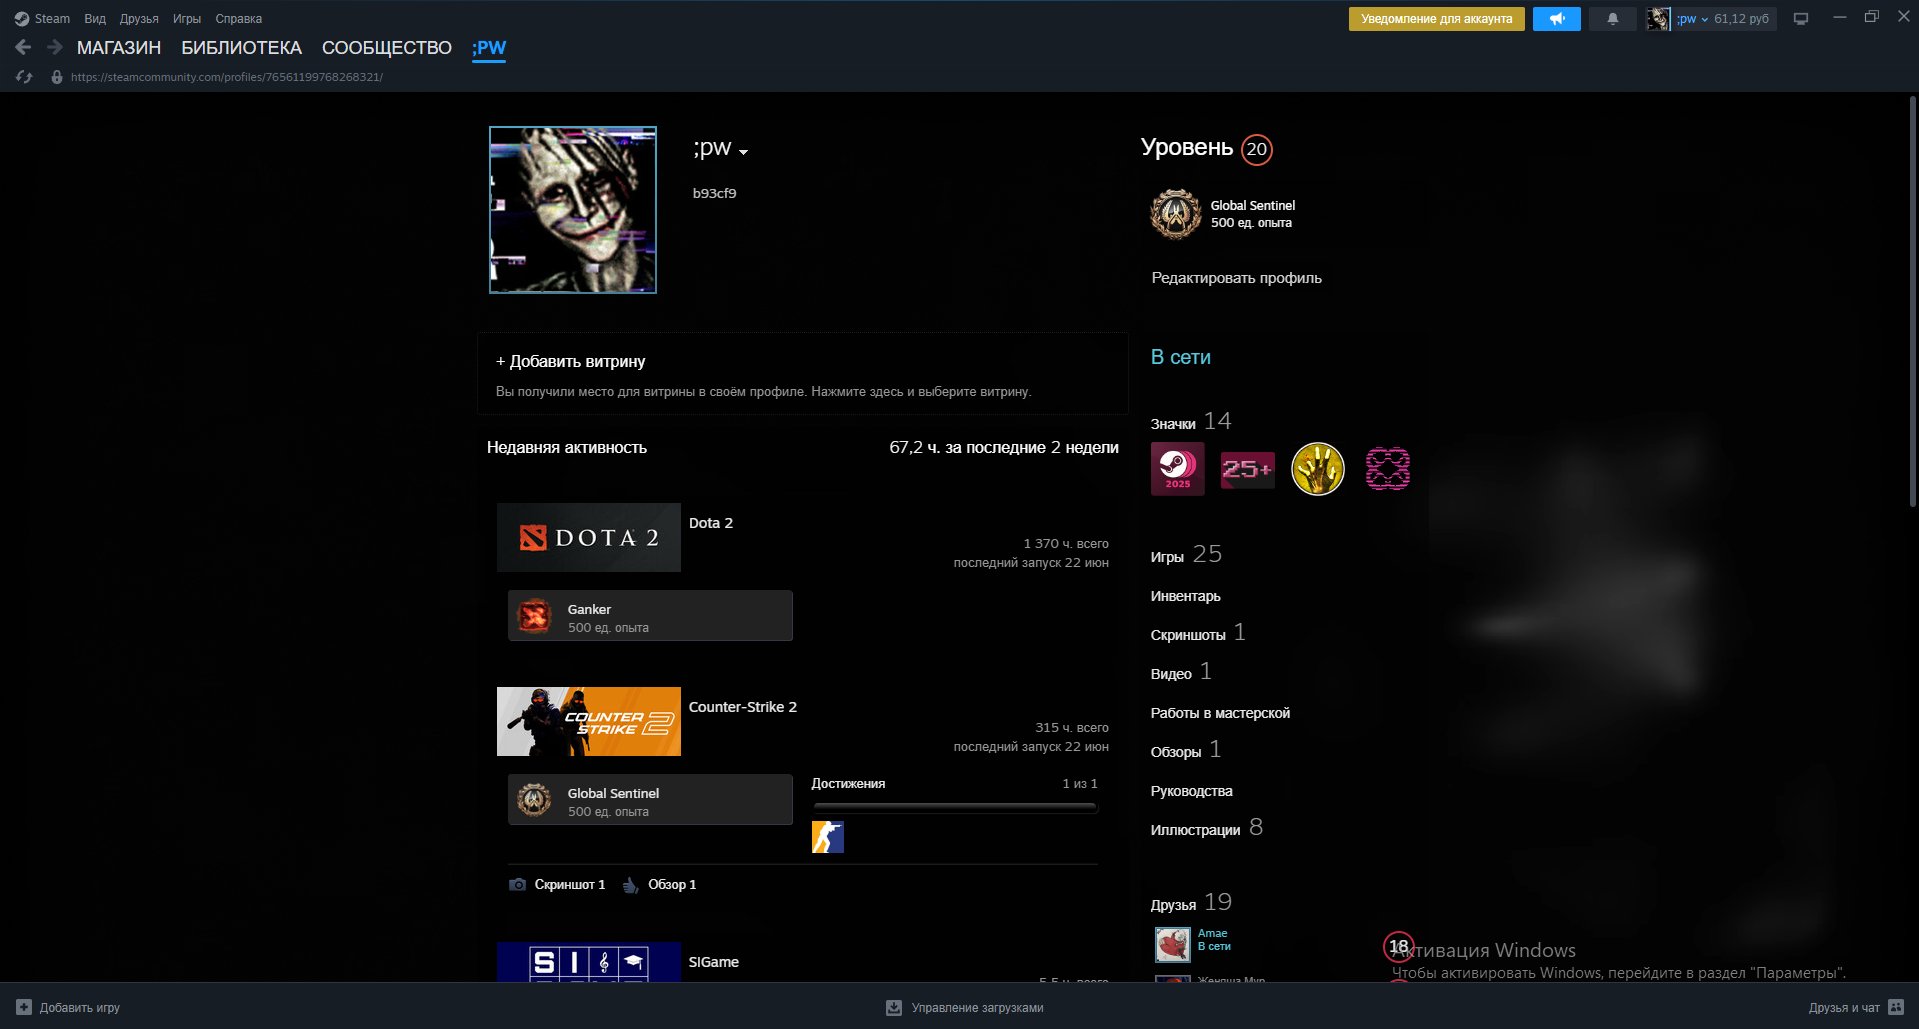Reload the page with the refresh icon

click(x=24, y=77)
